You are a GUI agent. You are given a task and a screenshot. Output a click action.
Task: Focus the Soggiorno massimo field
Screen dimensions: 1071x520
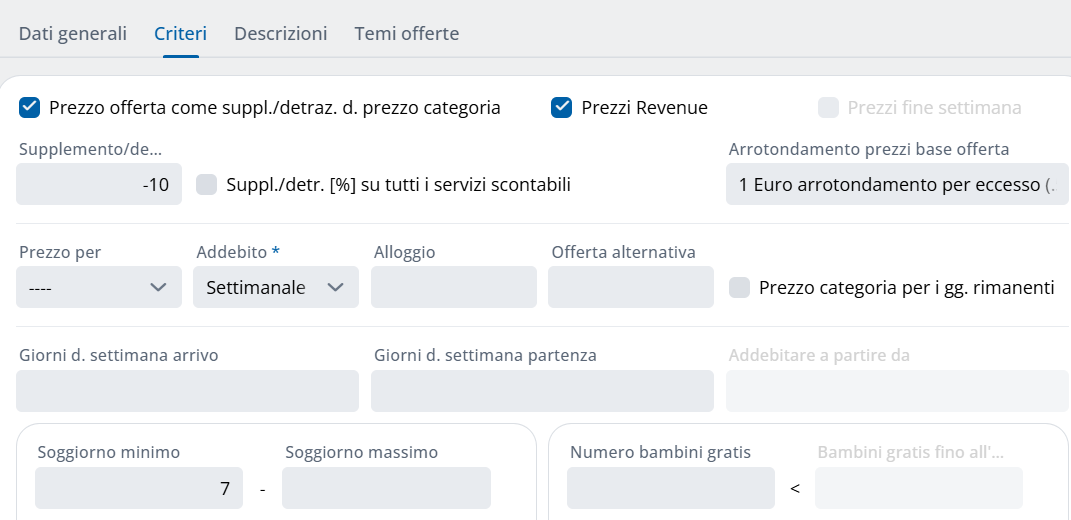[x=386, y=489]
